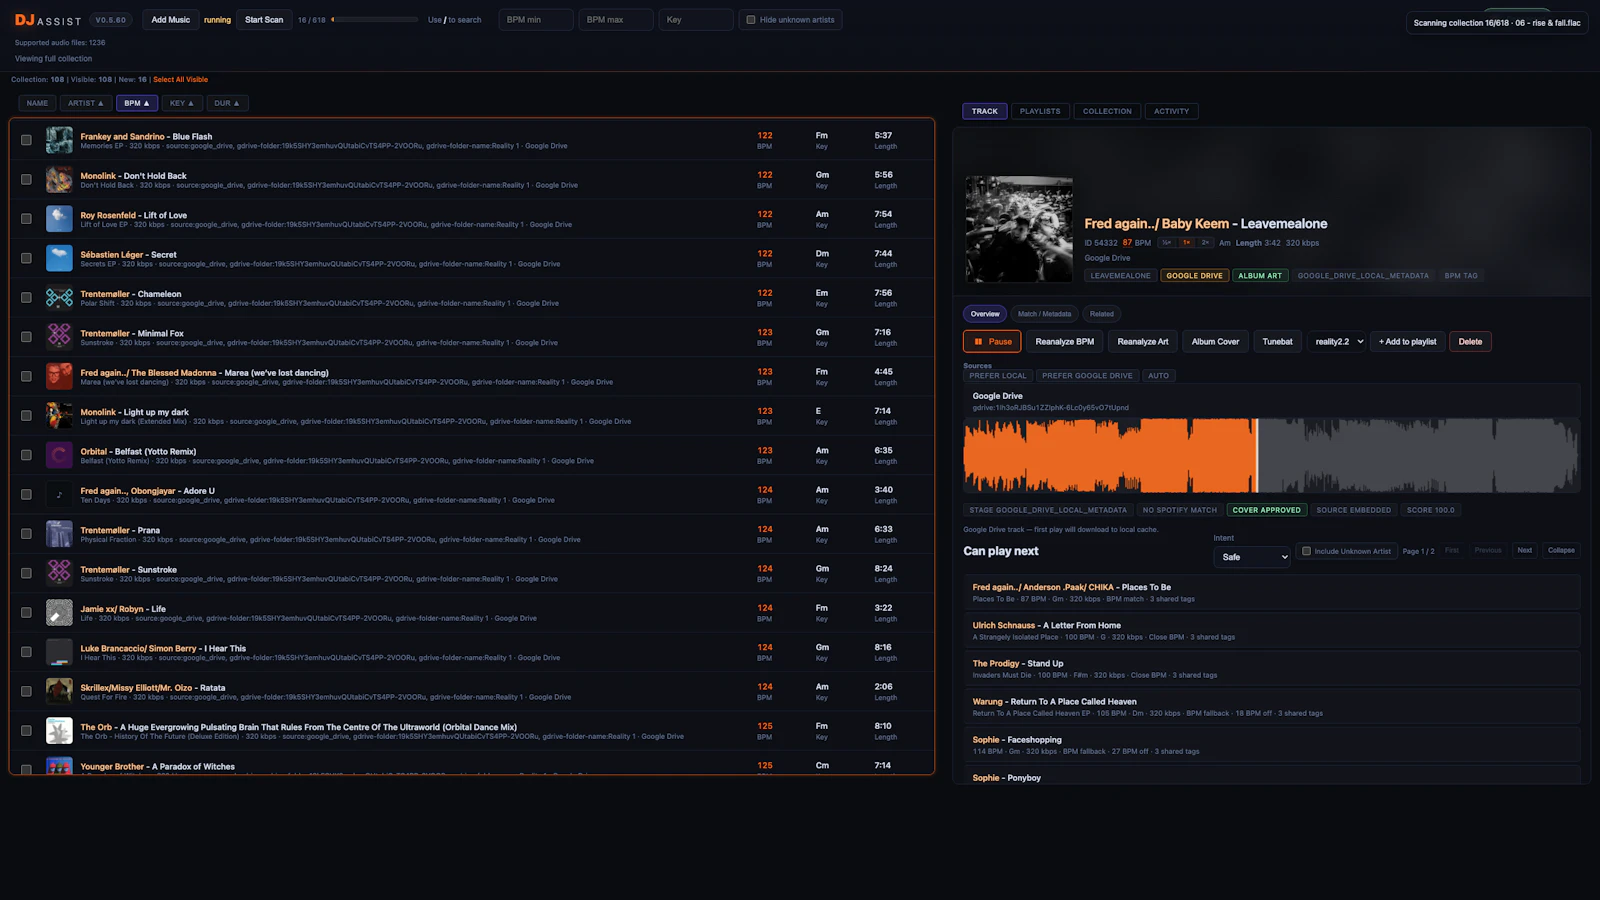Click Trentemøller Sunstroke cover art icon
This screenshot has height=900, width=1600.
pos(59,573)
